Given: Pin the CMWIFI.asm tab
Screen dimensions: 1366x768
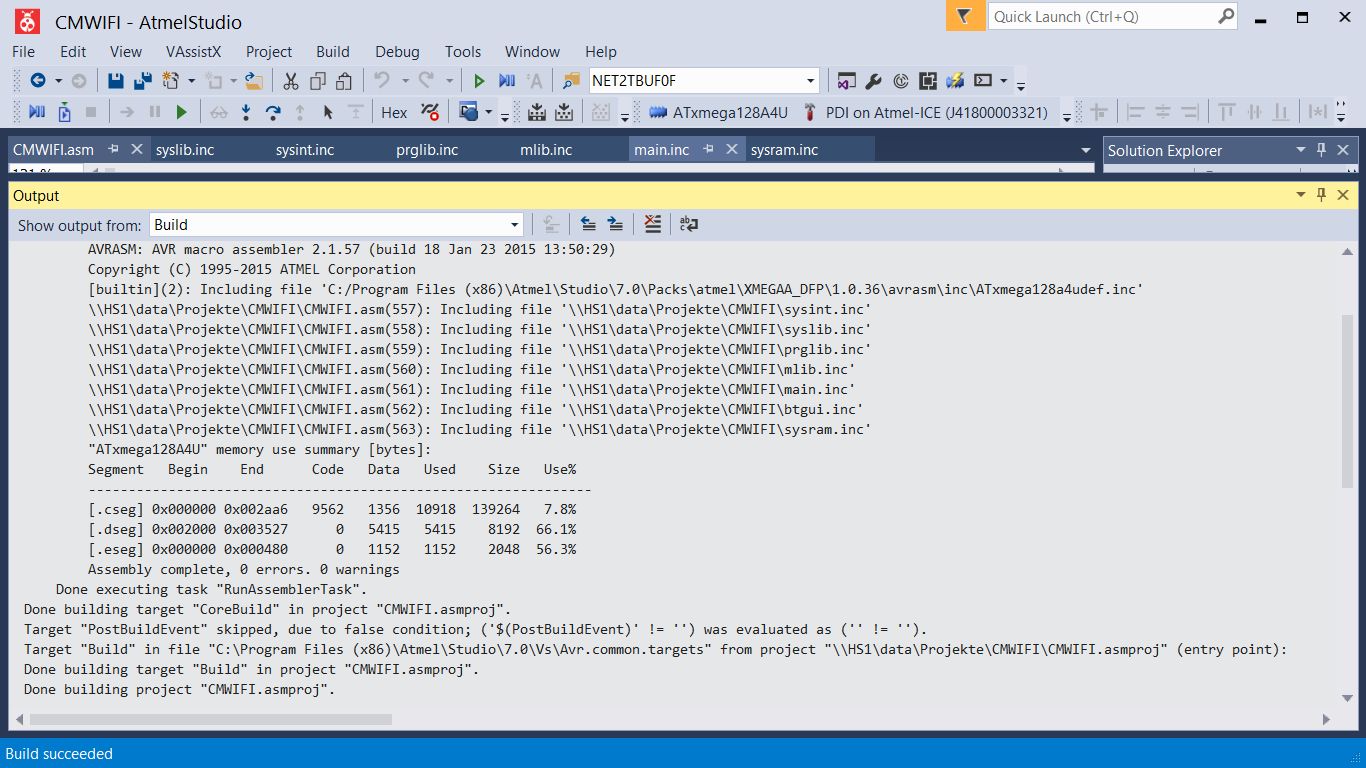Looking at the screenshot, I should point(113,149).
